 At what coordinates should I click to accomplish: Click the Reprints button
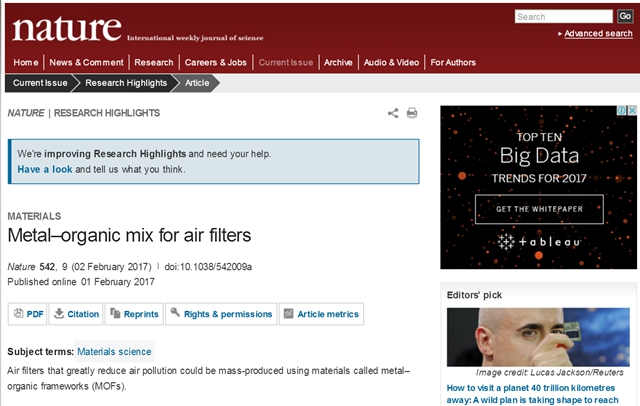(x=134, y=314)
